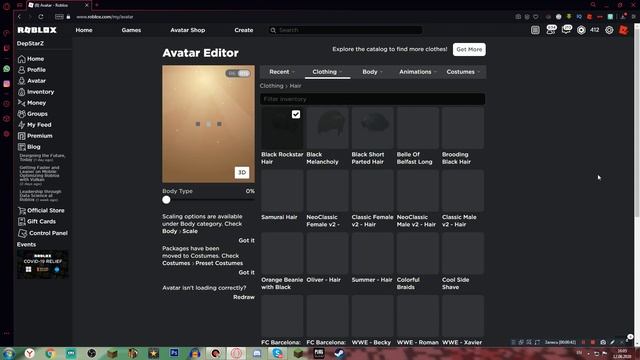Click the red Roblox Studio icon in header
The width and height of the screenshot is (640, 360).
pyautogui.click(x=624, y=30)
